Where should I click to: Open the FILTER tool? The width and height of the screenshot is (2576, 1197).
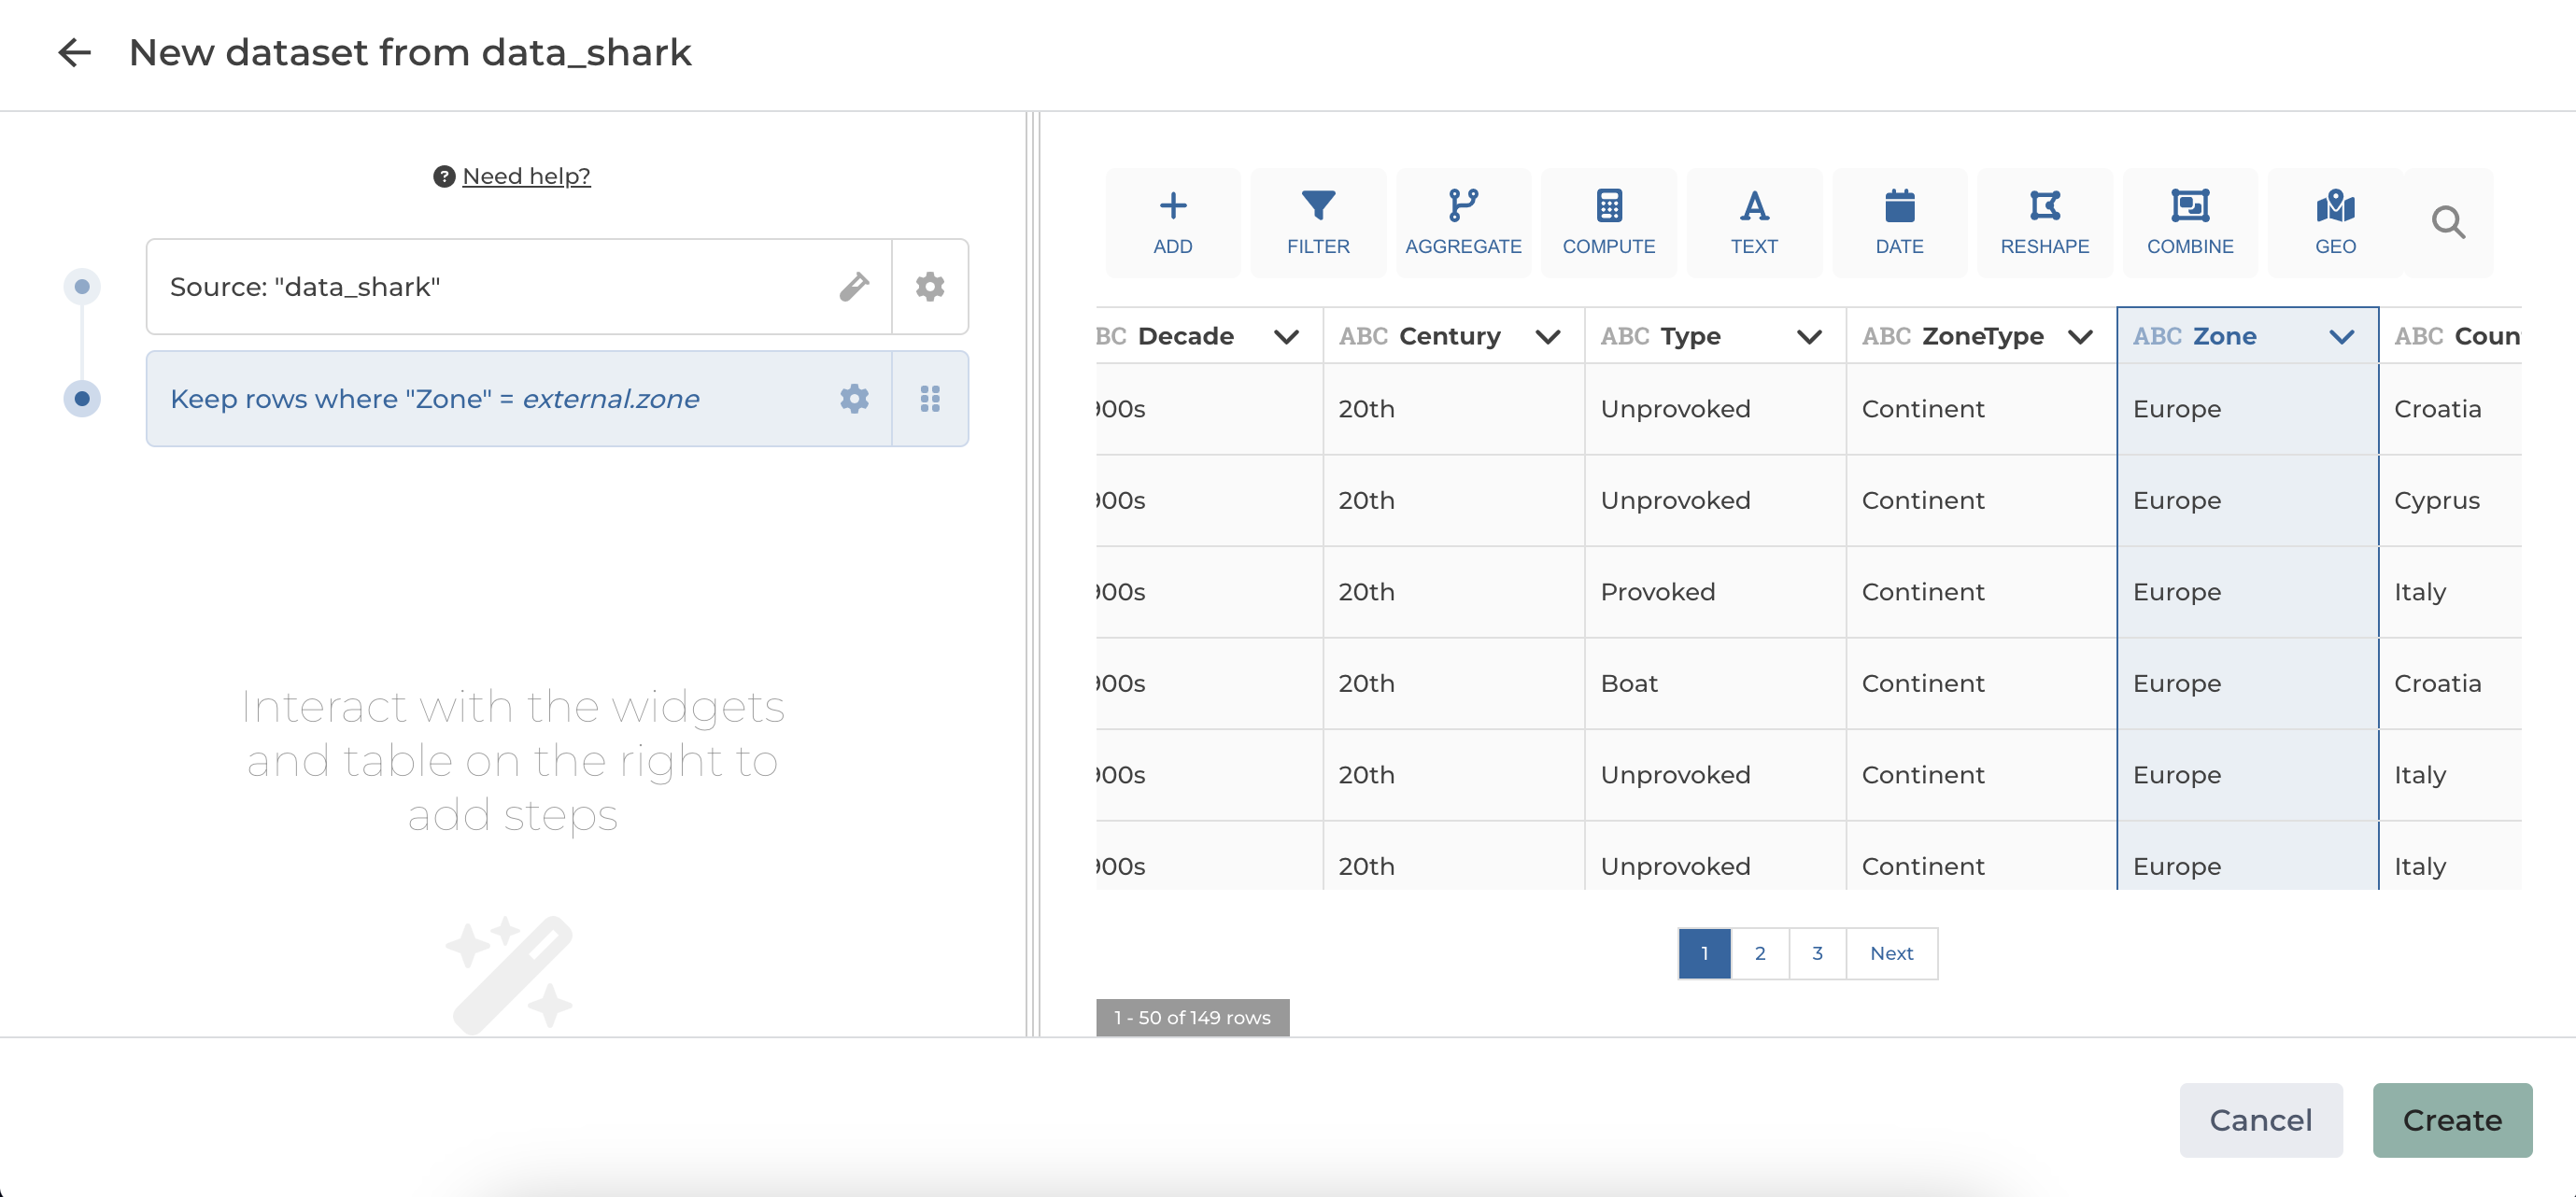coord(1317,222)
